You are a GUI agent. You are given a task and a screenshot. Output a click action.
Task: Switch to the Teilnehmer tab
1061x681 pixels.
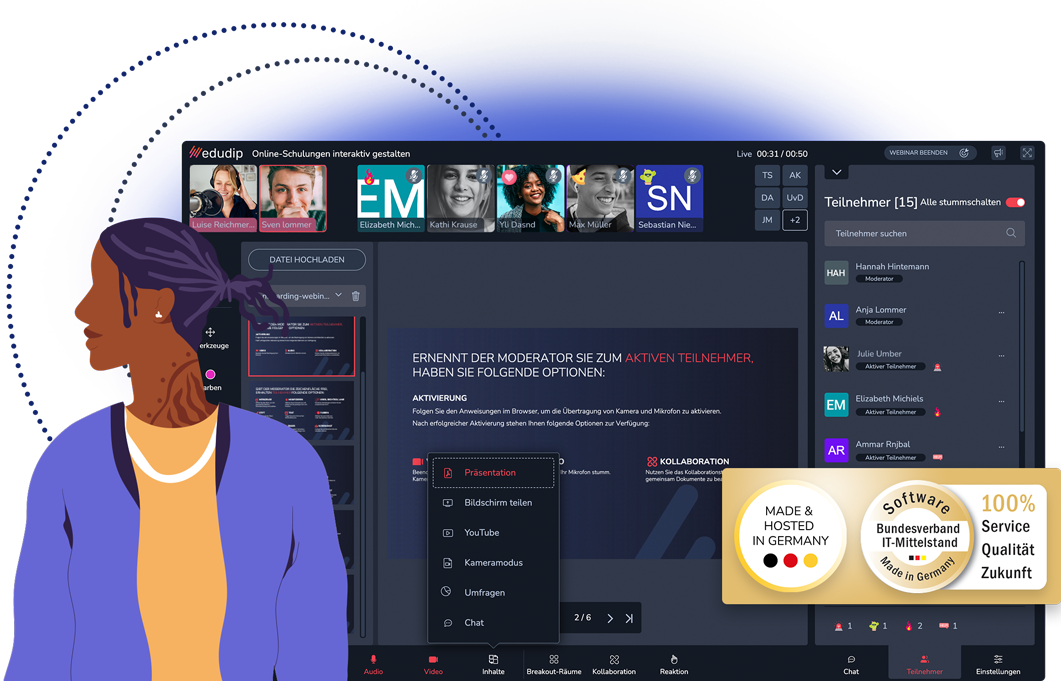coord(924,664)
